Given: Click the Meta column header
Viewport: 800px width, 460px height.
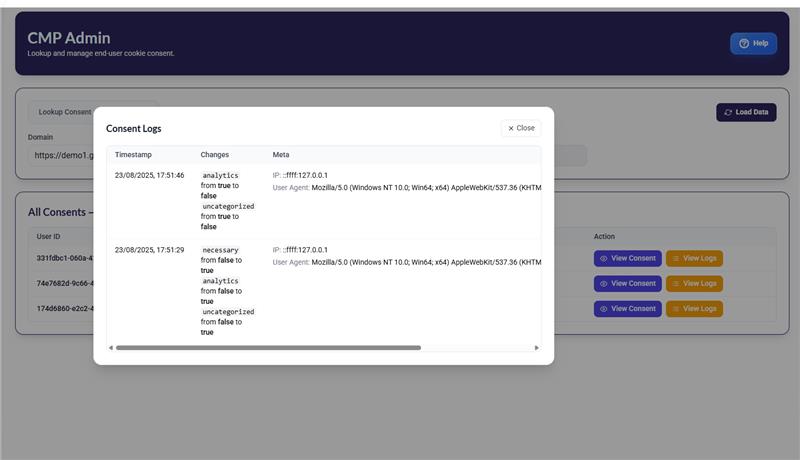Looking at the screenshot, I should point(281,155).
